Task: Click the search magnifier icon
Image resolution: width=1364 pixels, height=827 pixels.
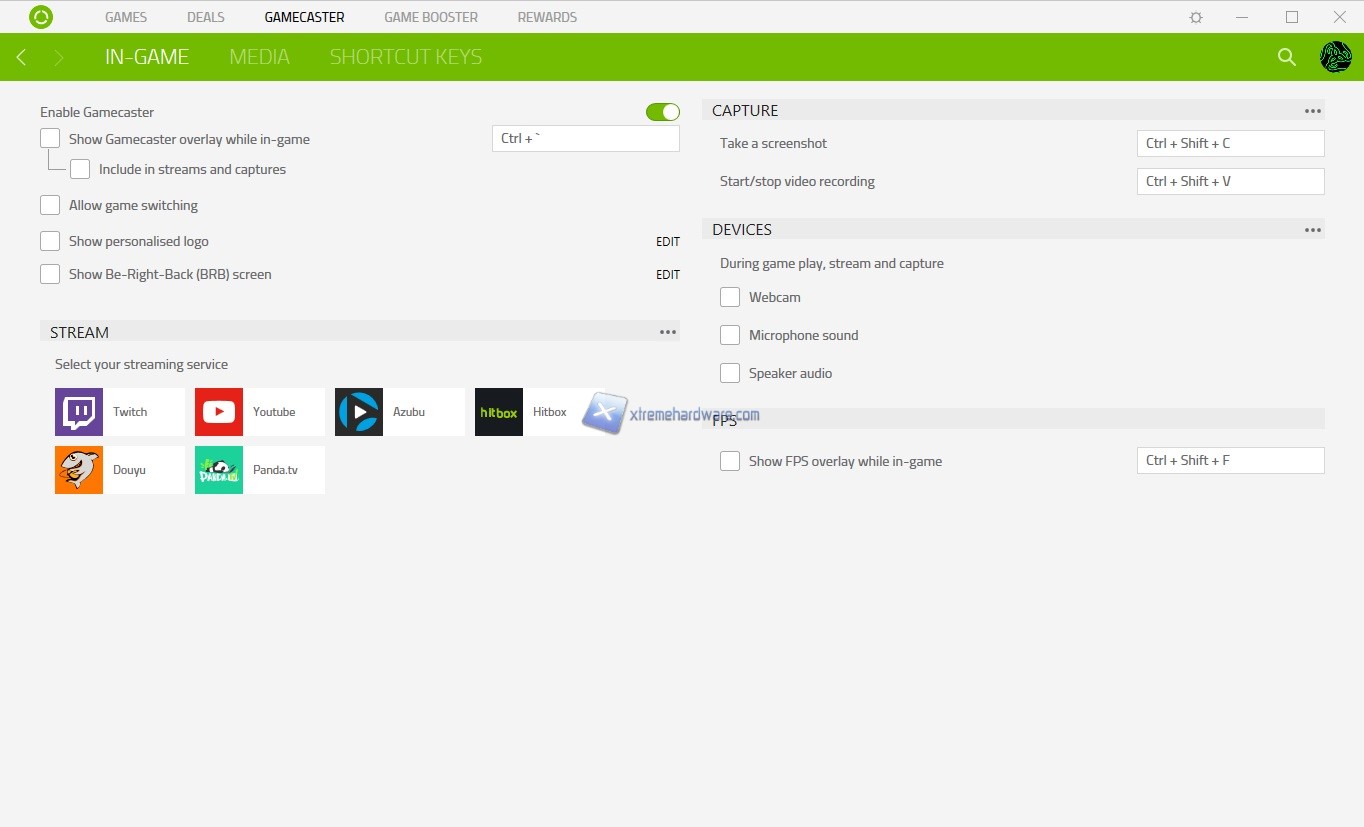Action: pyautogui.click(x=1287, y=57)
